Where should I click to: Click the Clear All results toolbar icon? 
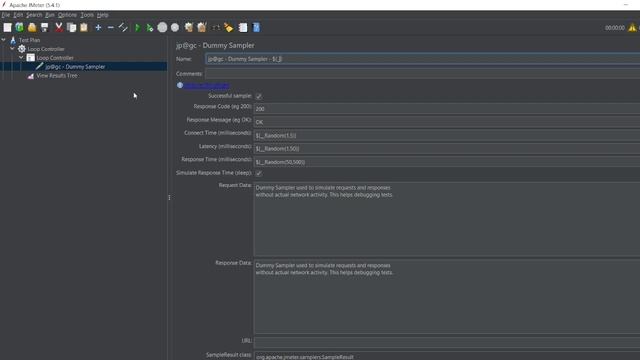pos(202,27)
